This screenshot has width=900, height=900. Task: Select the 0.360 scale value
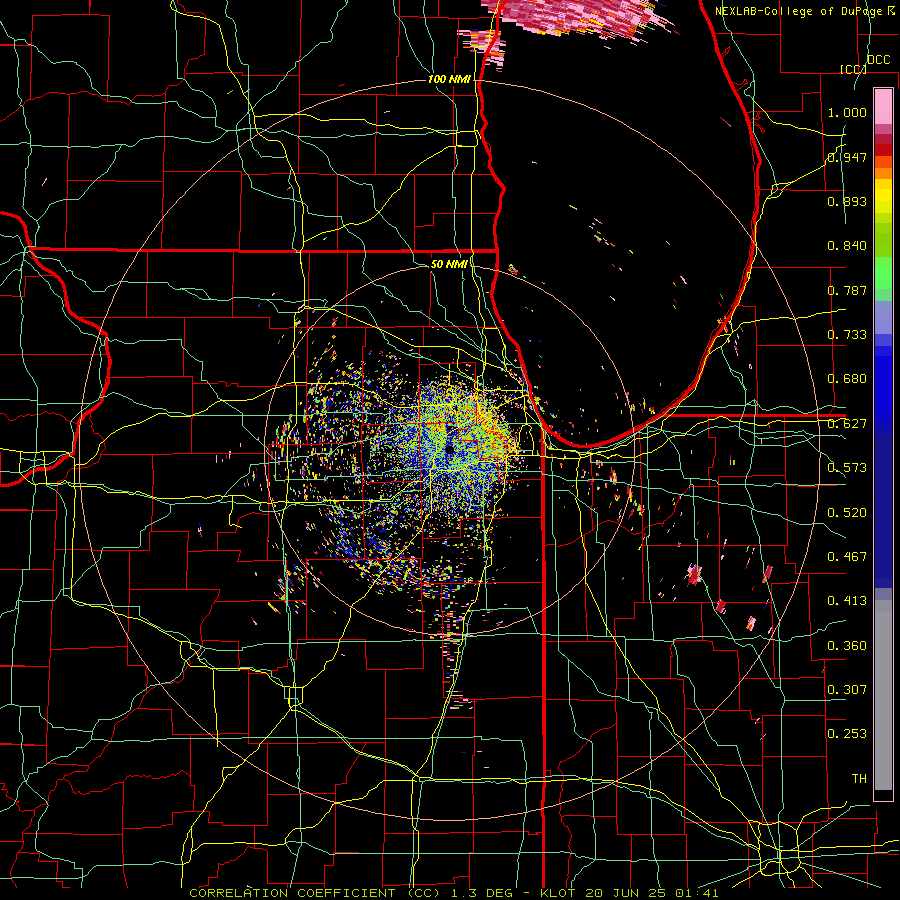pyautogui.click(x=847, y=646)
